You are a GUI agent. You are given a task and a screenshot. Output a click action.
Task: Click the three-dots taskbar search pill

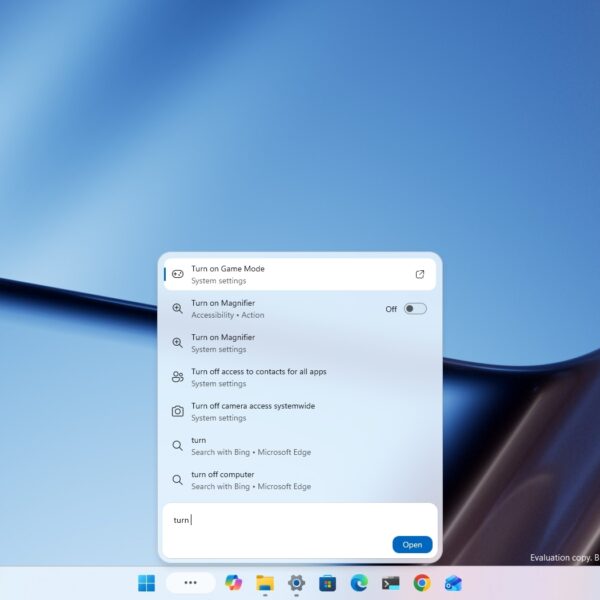pyautogui.click(x=191, y=583)
